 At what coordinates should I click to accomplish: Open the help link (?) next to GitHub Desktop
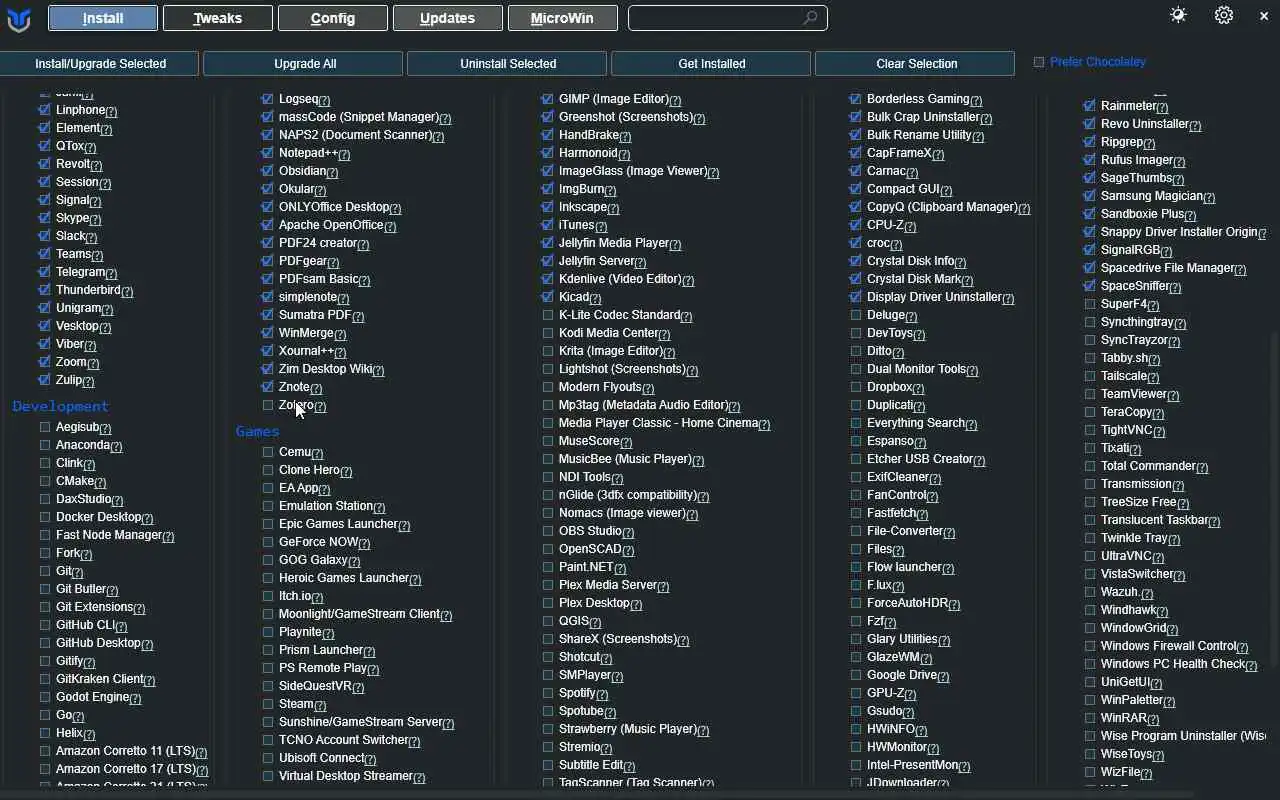(147, 644)
